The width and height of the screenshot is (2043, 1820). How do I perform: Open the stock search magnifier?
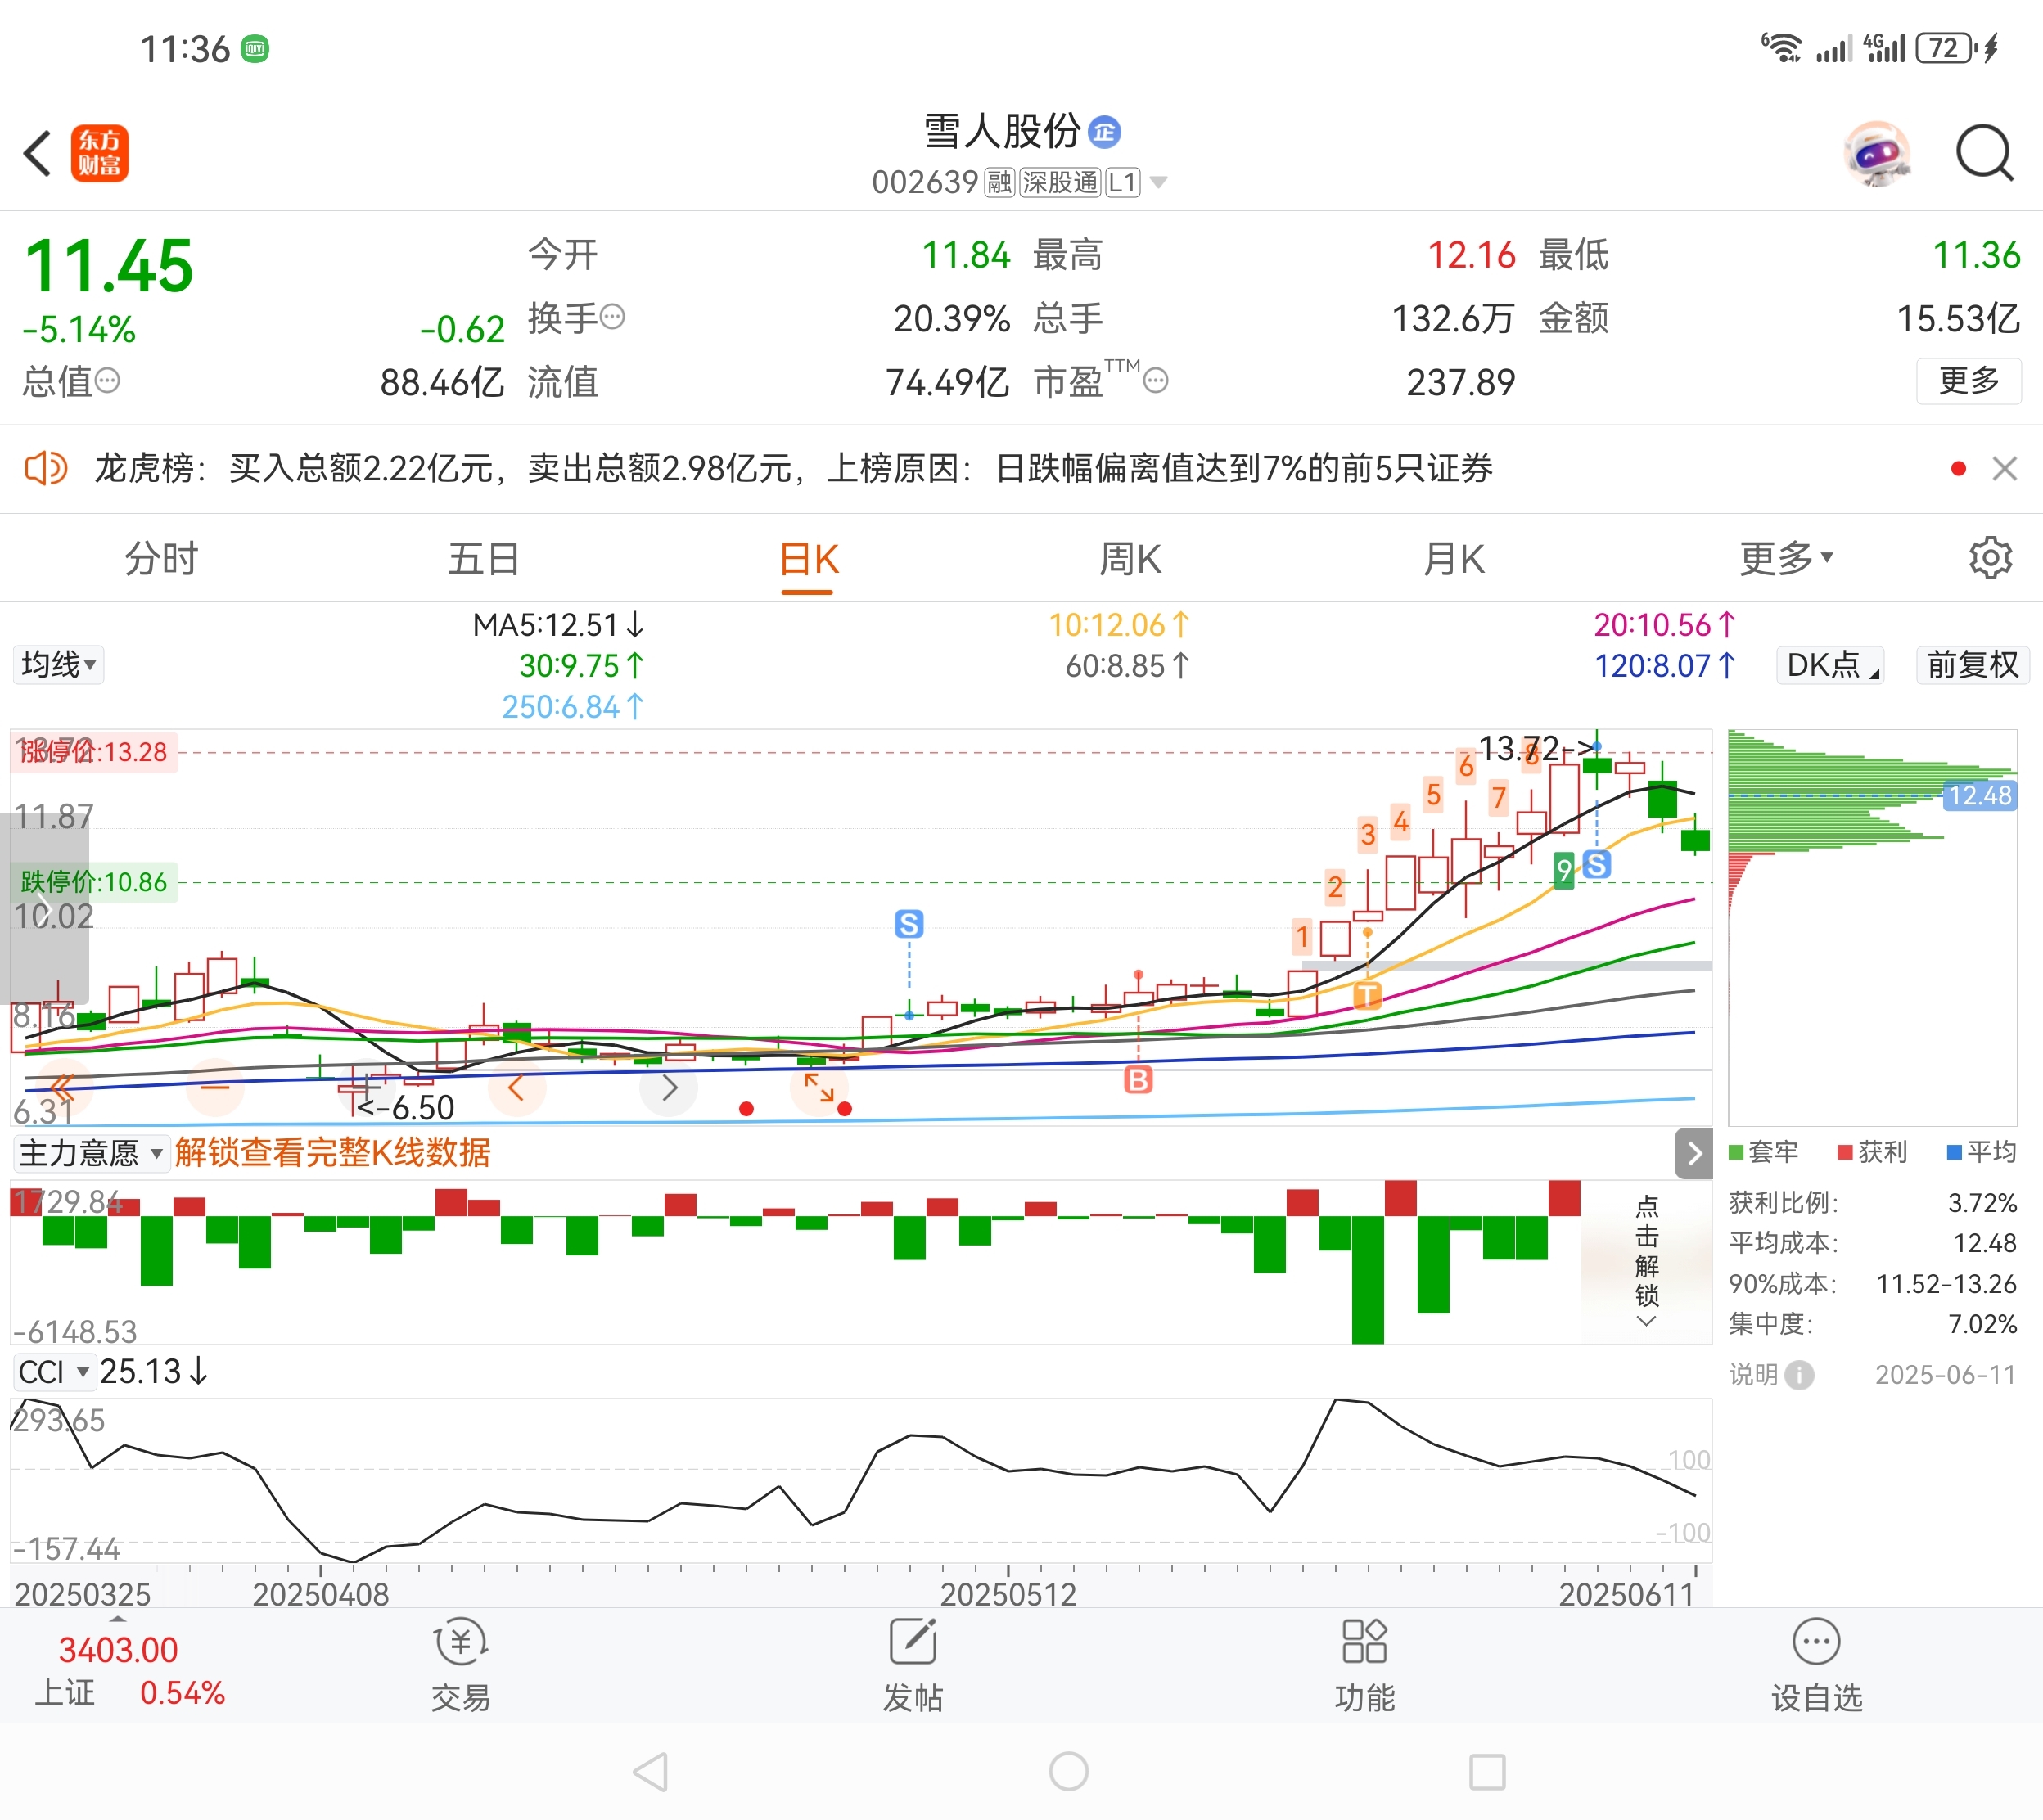(1984, 153)
